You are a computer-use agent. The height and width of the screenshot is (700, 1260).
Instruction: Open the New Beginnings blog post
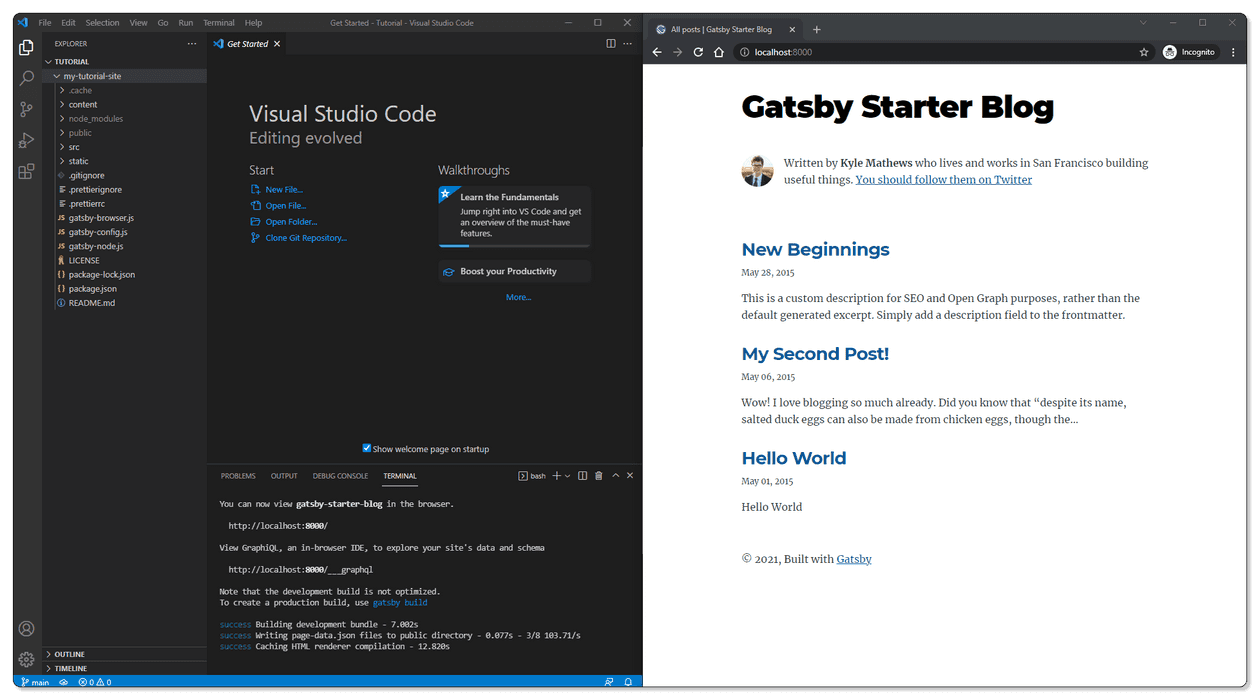click(x=815, y=249)
